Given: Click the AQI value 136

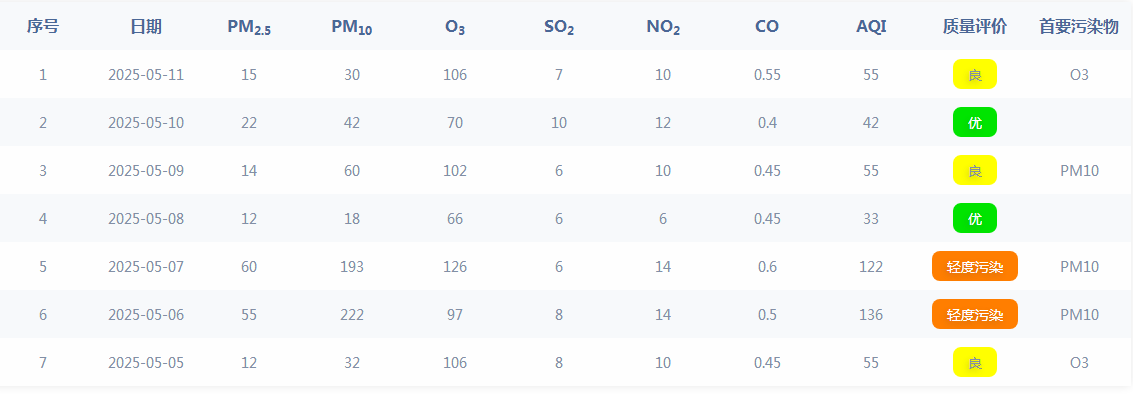Looking at the screenshot, I should tap(871, 314).
